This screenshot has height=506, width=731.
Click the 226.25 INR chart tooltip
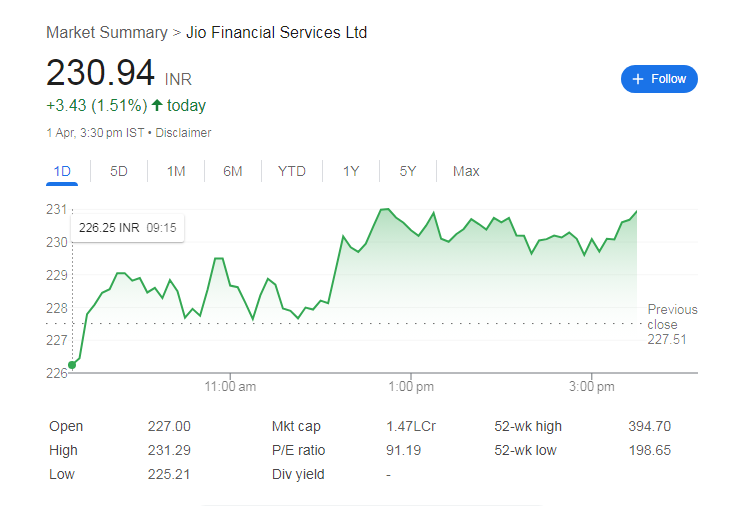pyautogui.click(x=127, y=228)
